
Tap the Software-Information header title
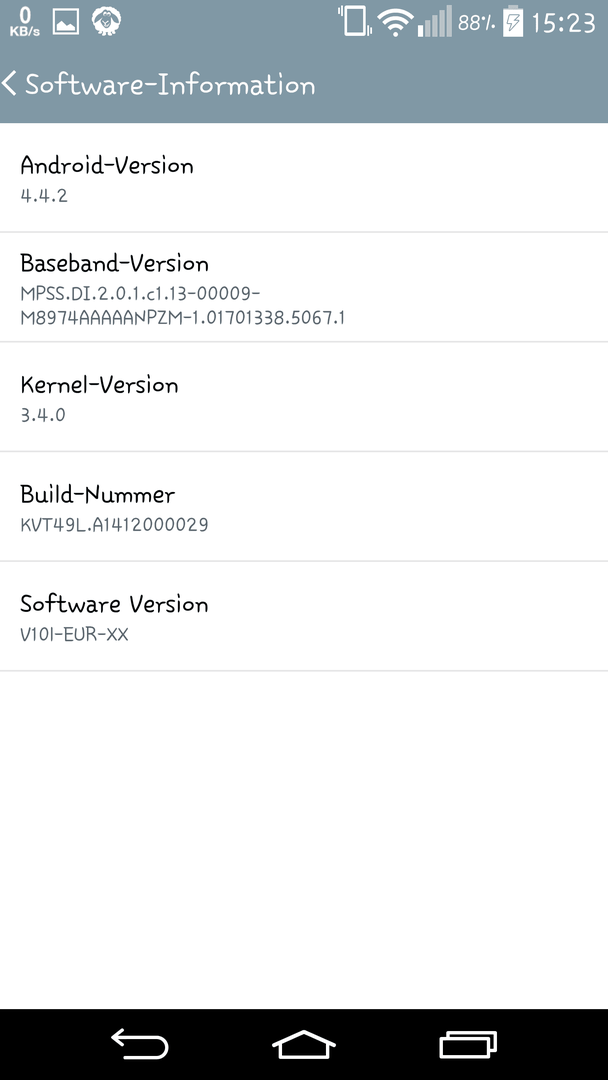(x=170, y=85)
